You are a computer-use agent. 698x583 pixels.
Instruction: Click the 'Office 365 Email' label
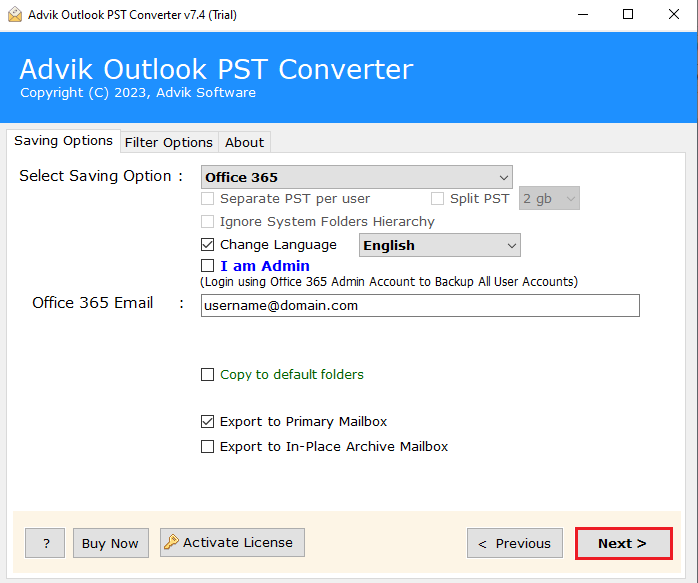click(x=93, y=303)
